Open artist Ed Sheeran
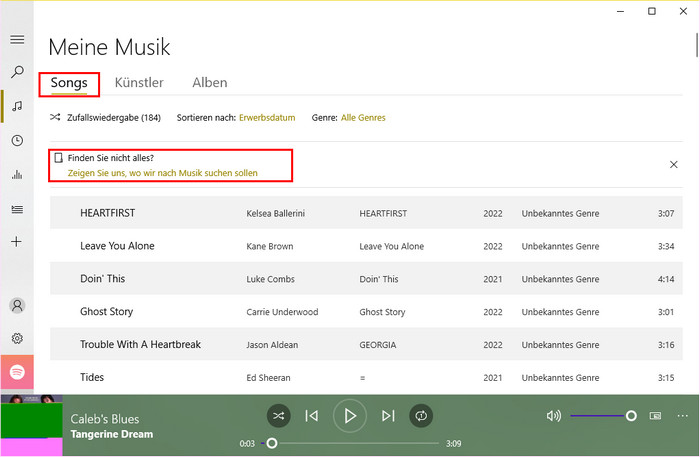This screenshot has height=457, width=700. [268, 378]
